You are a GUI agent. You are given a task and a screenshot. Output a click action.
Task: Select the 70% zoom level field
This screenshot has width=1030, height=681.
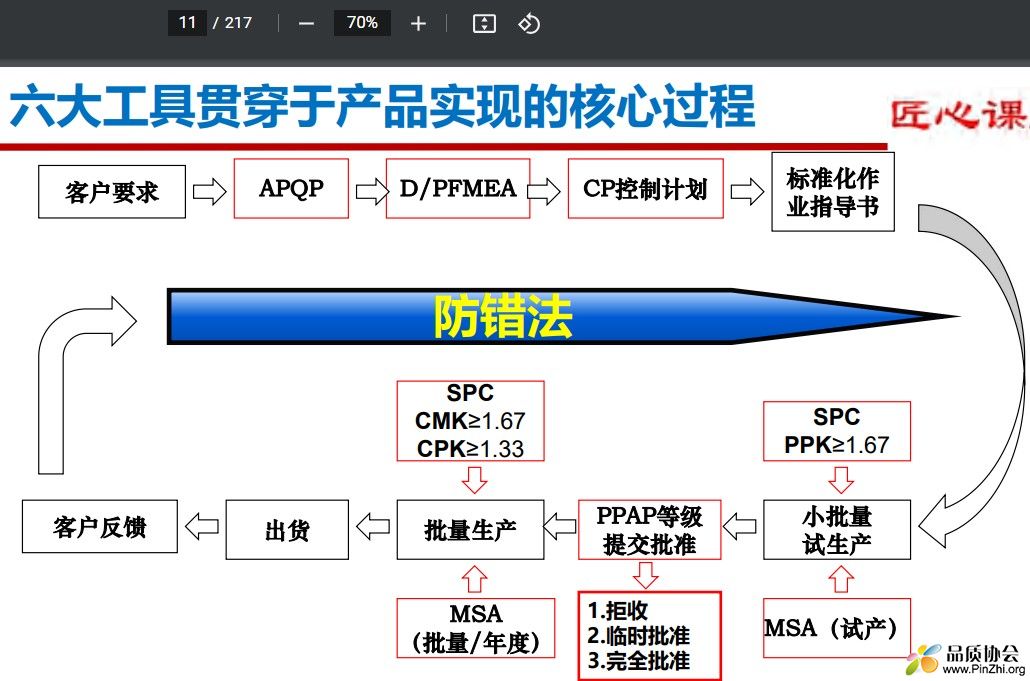(362, 23)
